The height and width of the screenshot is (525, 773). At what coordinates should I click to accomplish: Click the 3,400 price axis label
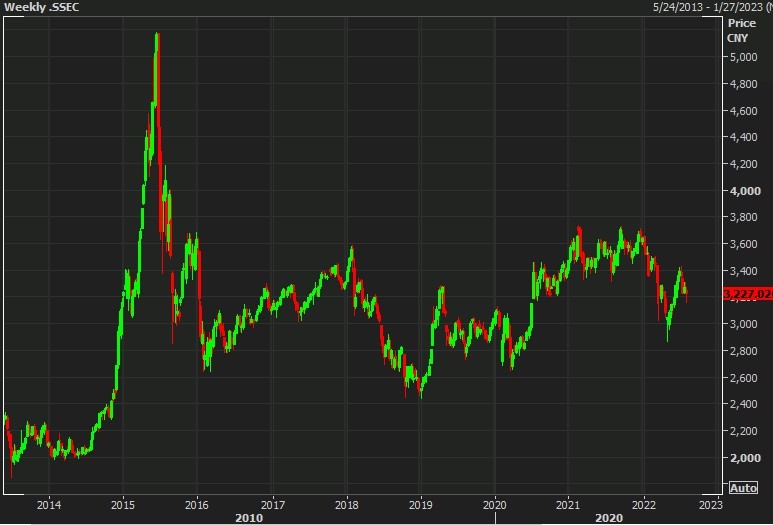(743, 271)
